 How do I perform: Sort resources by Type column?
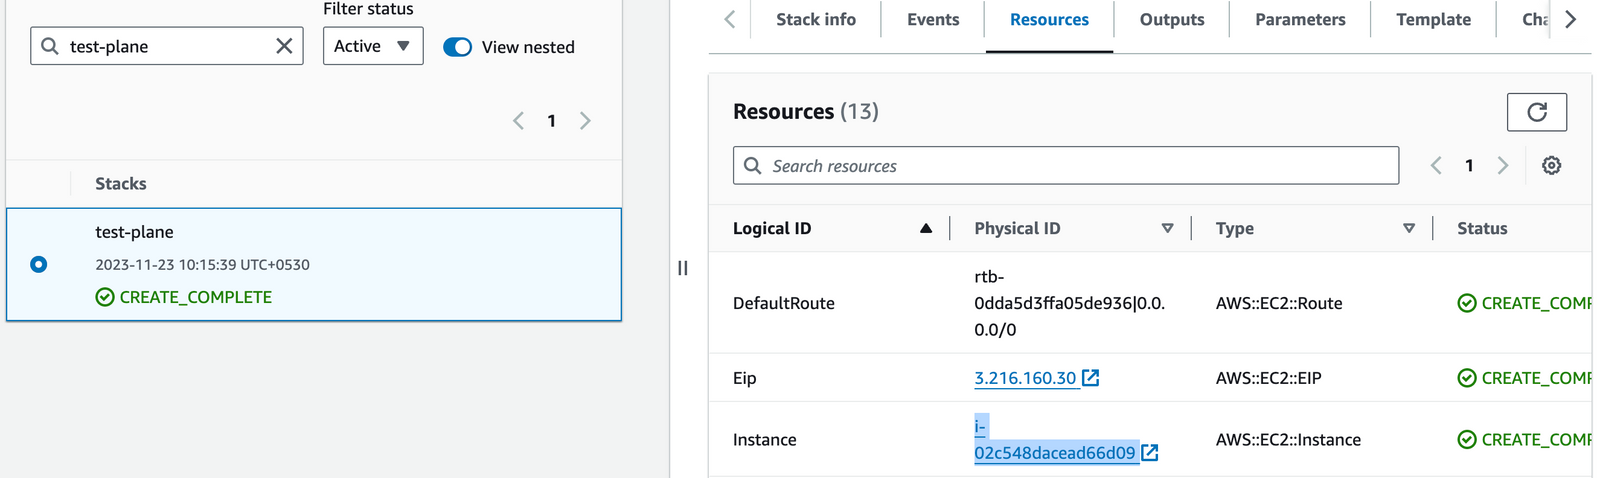[1408, 229]
